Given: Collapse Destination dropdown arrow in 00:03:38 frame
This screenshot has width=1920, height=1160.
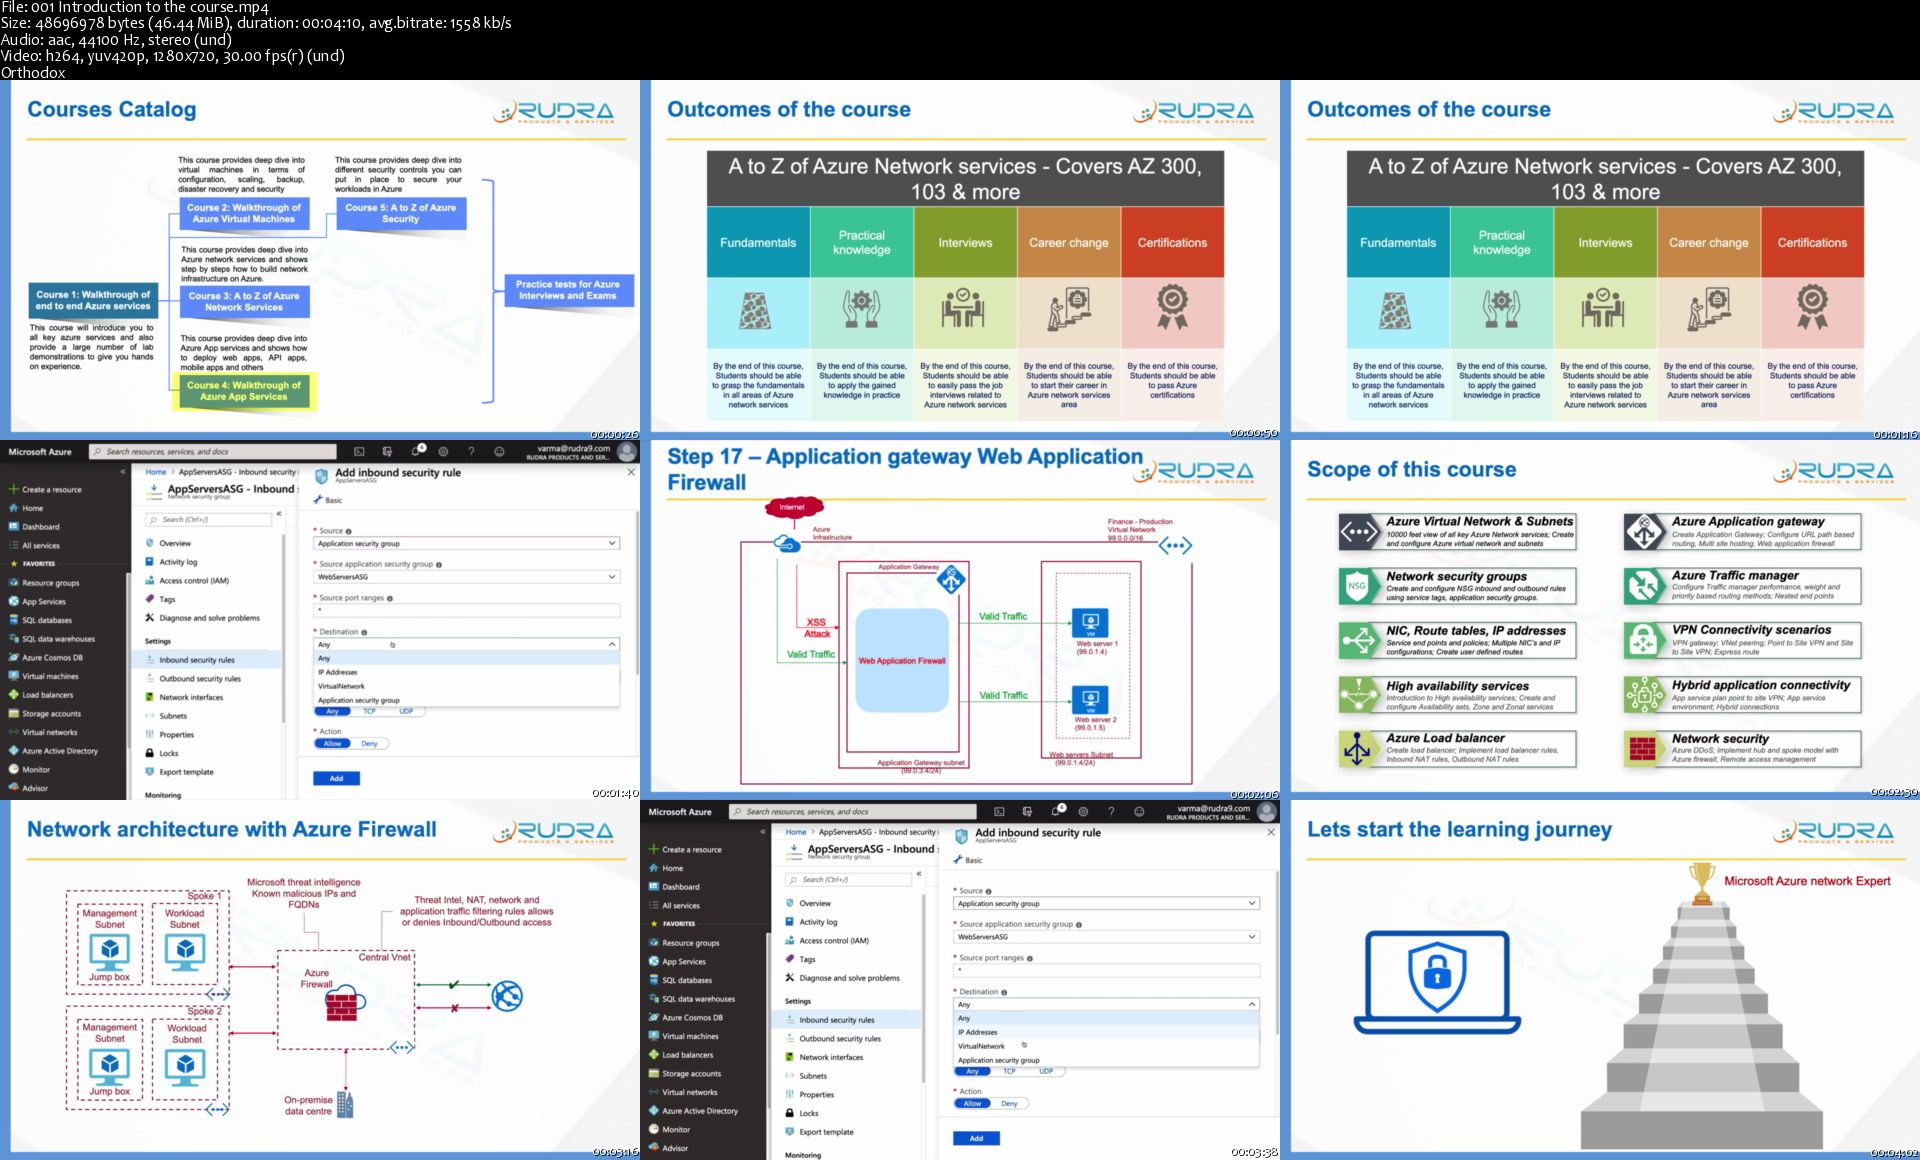Looking at the screenshot, I should [x=1251, y=1004].
